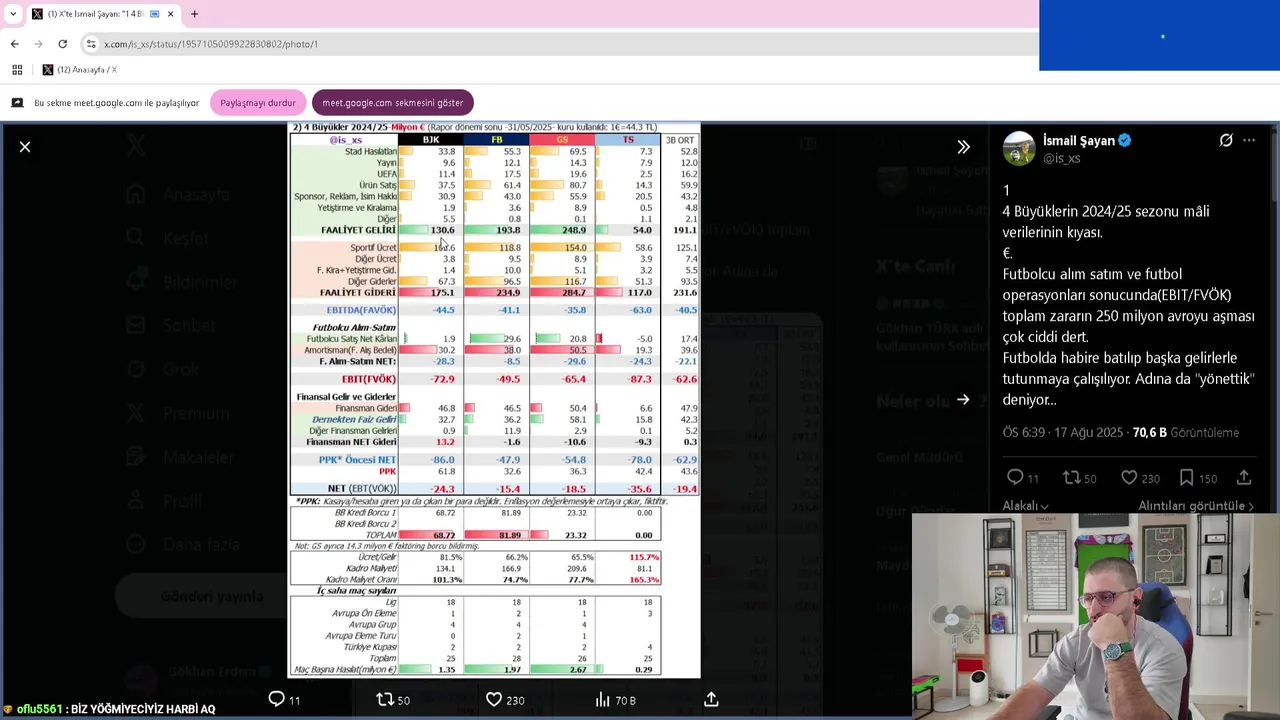1280x720 pixels.
Task: Open the three-dot more menu on tweet
Action: tap(1249, 140)
